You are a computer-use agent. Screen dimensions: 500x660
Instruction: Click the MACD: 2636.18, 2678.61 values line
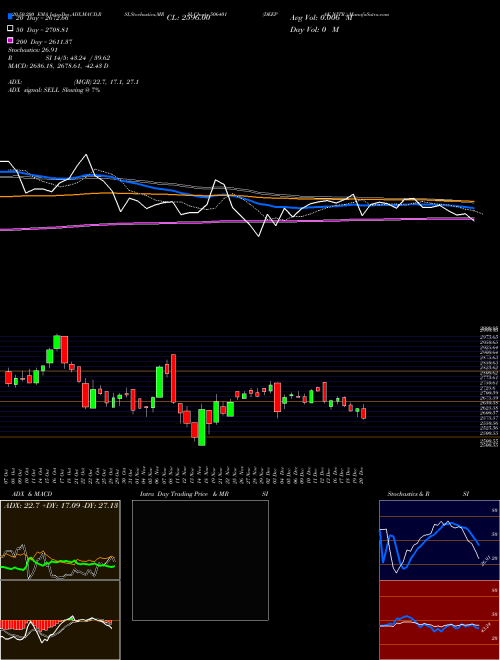[x=59, y=66]
